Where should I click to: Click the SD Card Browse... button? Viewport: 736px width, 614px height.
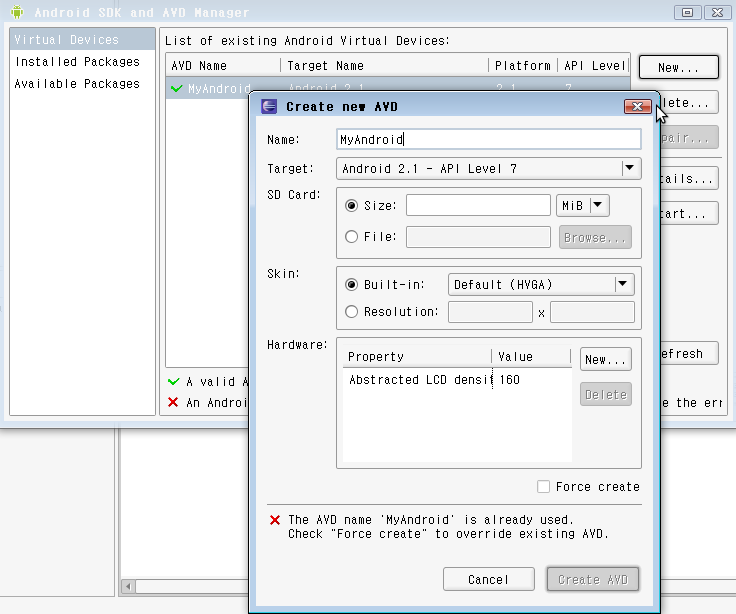(595, 238)
